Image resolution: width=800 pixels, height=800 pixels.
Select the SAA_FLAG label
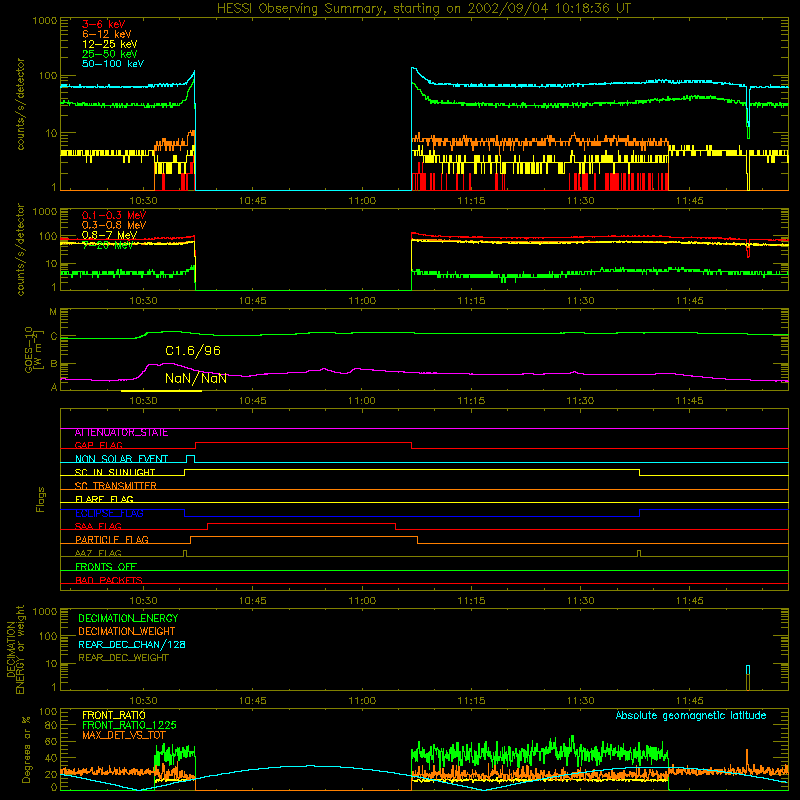click(x=98, y=526)
